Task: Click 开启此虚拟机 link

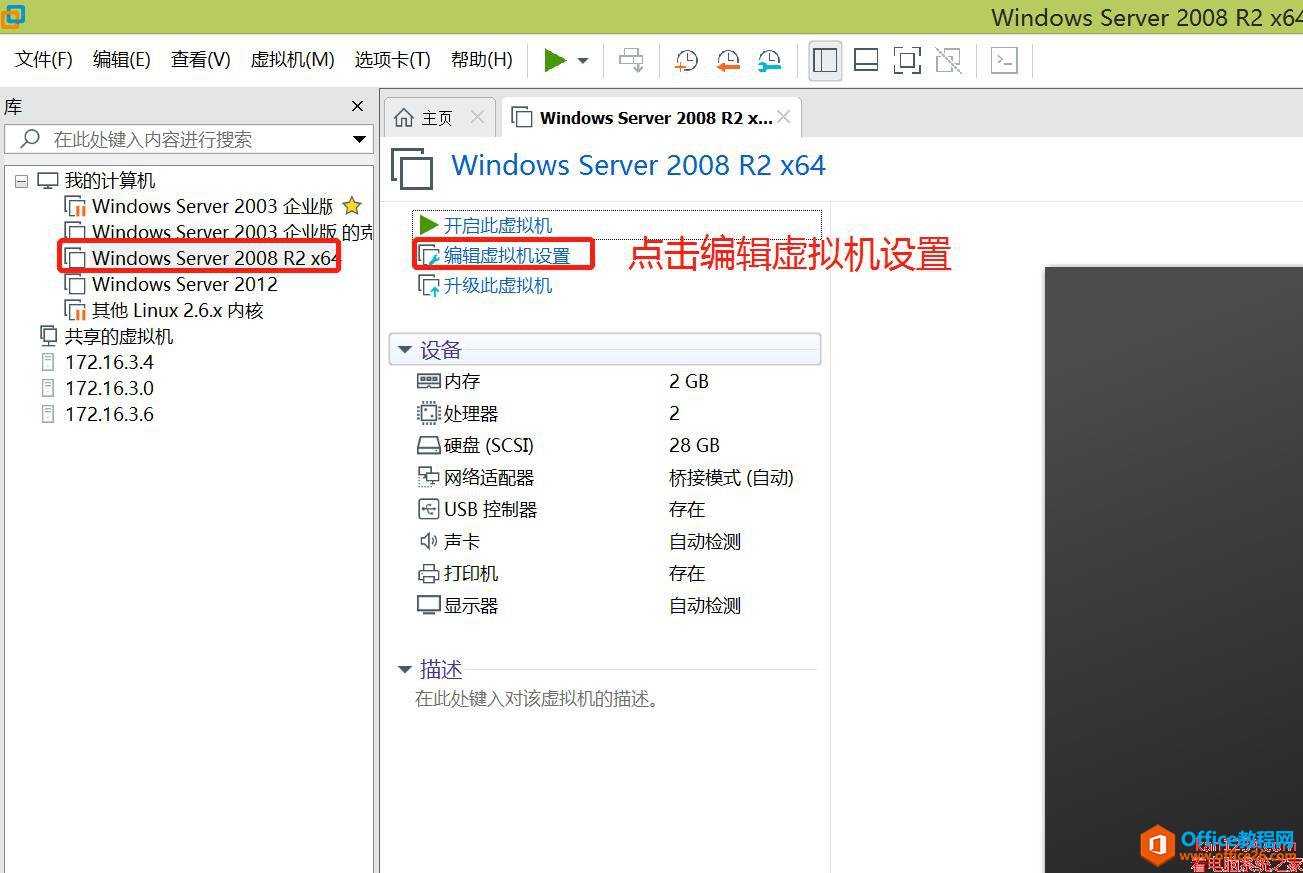Action: pyautogui.click(x=498, y=225)
